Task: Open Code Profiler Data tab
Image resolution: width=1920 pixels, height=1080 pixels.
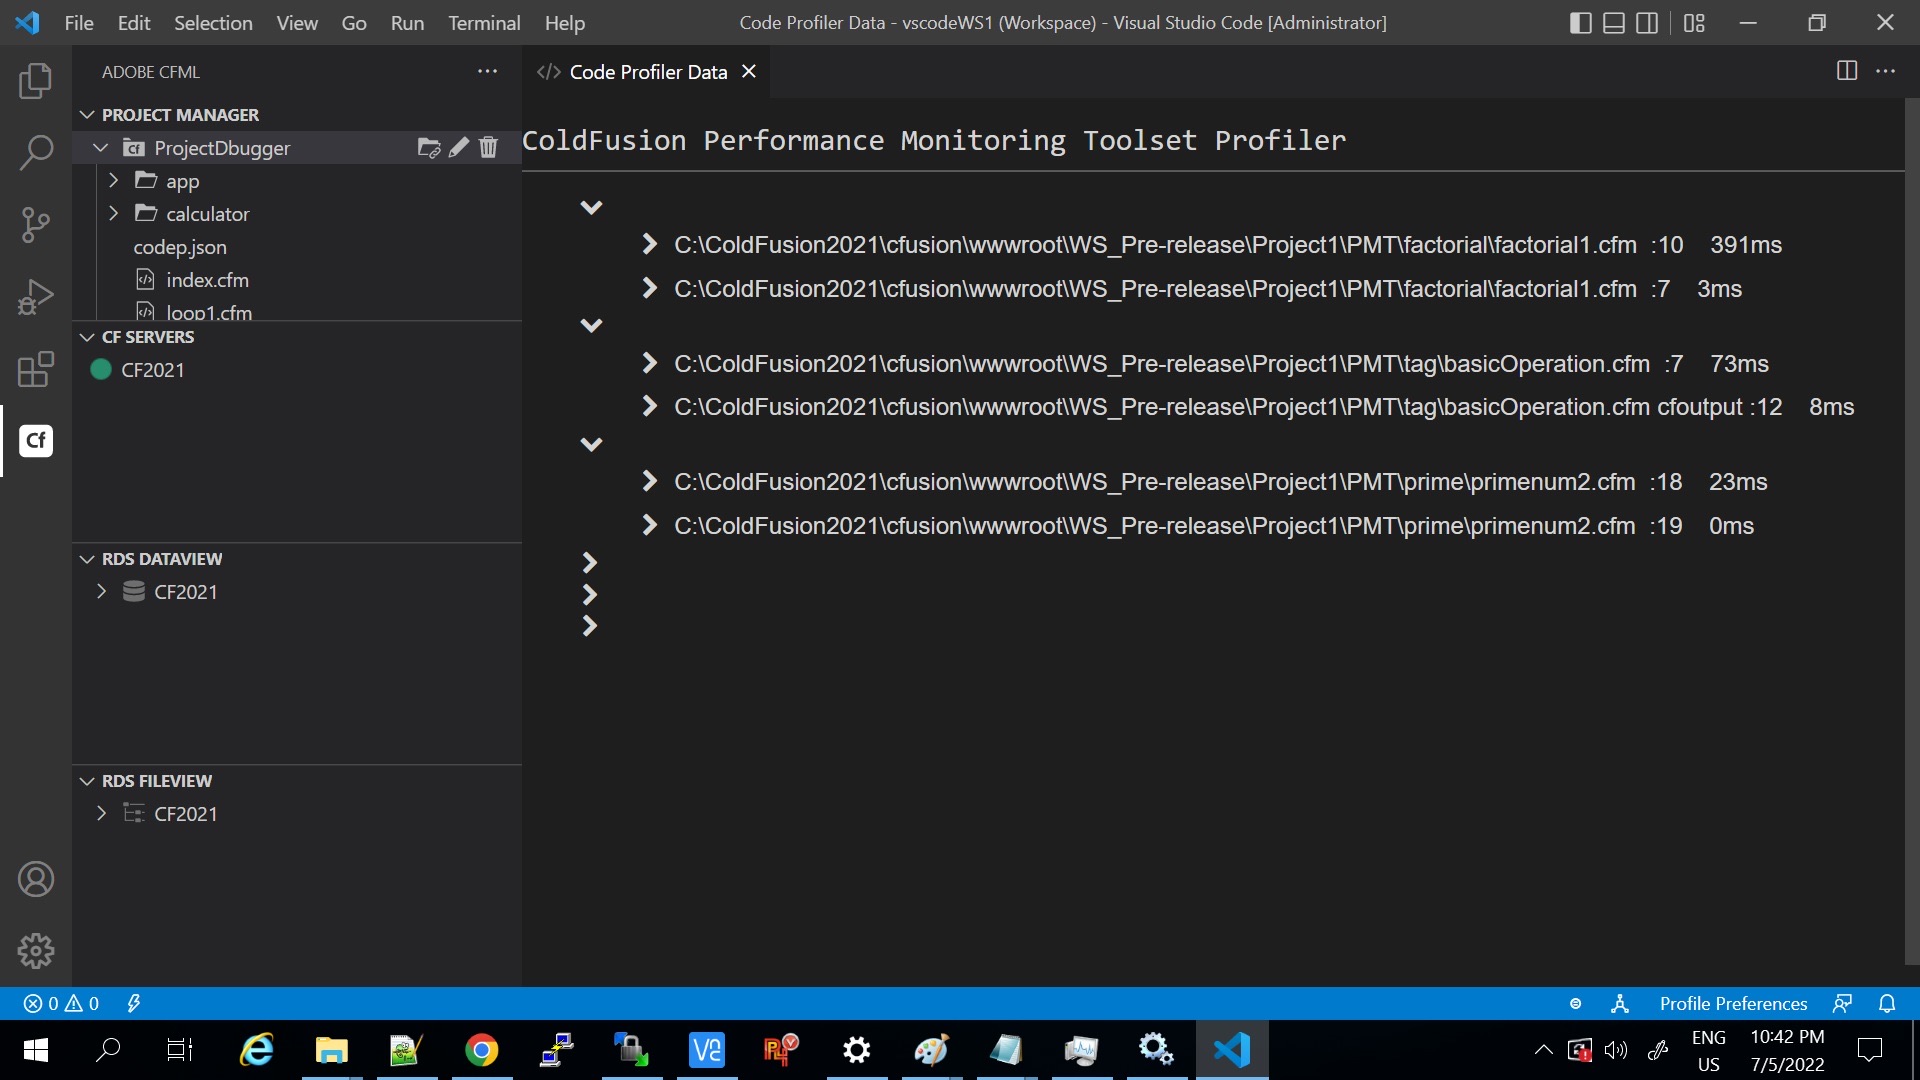Action: click(x=649, y=71)
